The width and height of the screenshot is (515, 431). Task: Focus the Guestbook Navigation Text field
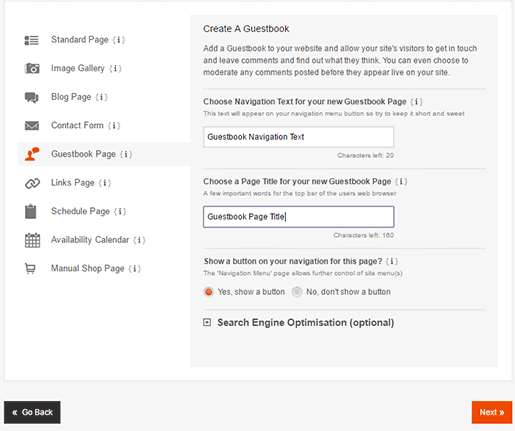click(x=298, y=137)
